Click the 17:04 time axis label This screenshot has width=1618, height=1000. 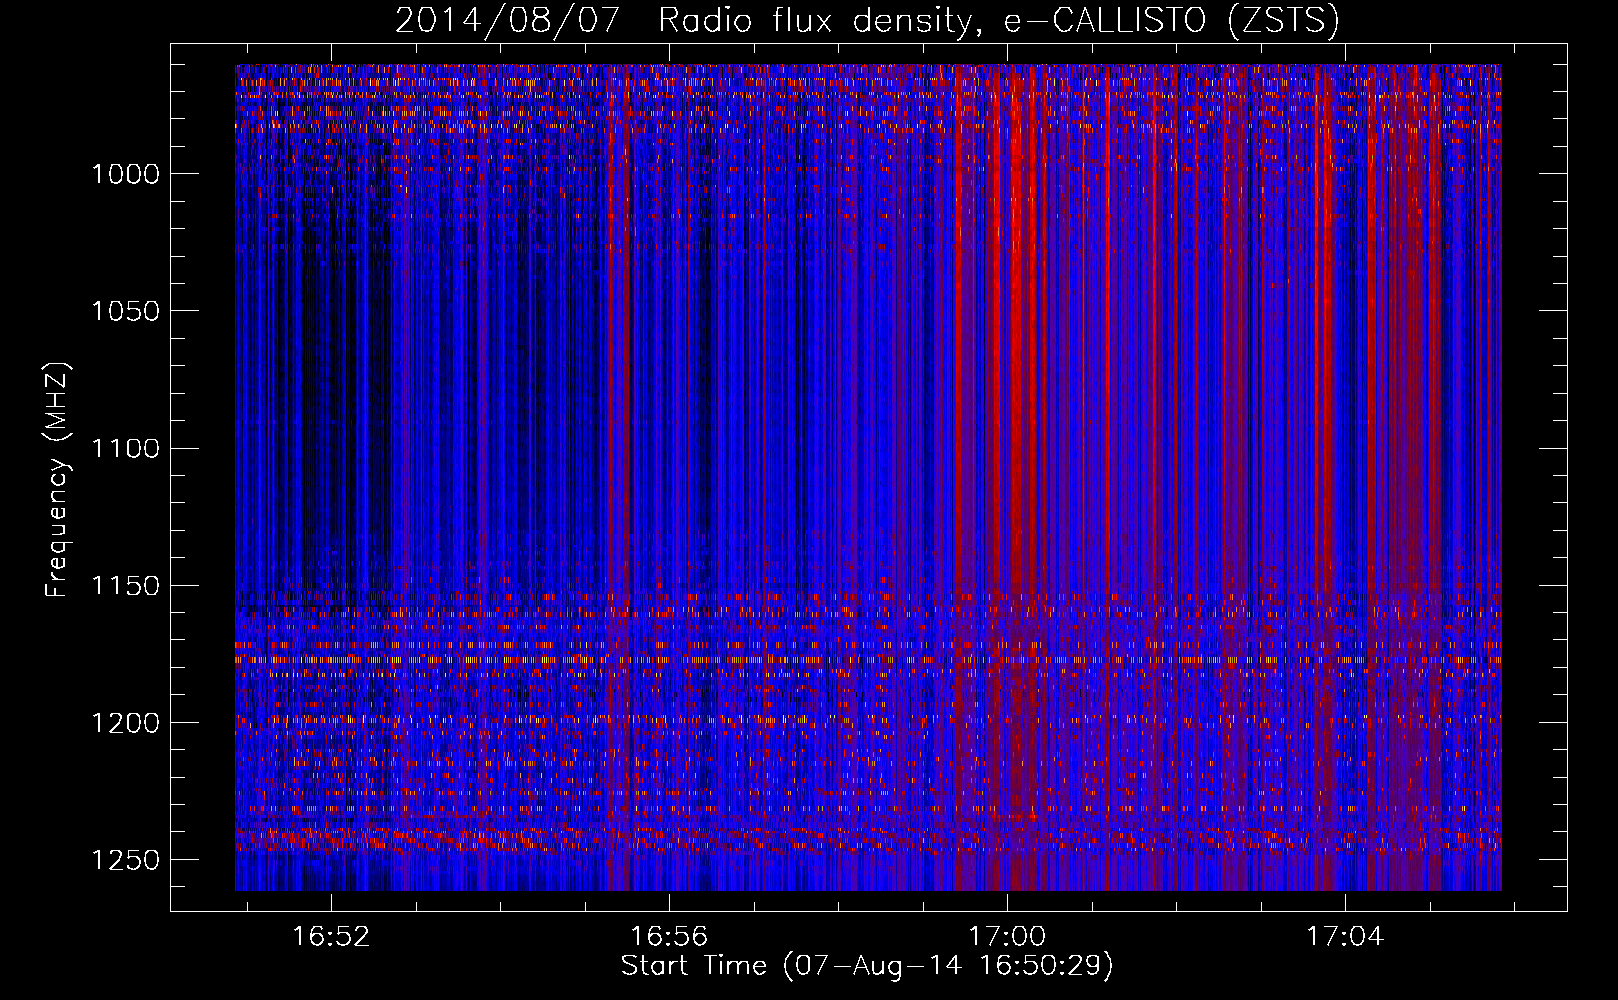tap(1345, 936)
